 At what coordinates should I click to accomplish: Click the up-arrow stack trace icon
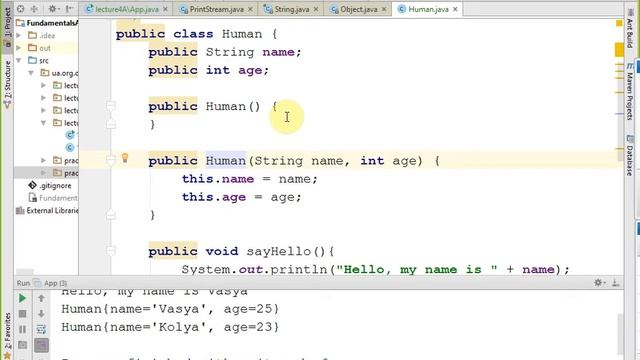(41, 298)
